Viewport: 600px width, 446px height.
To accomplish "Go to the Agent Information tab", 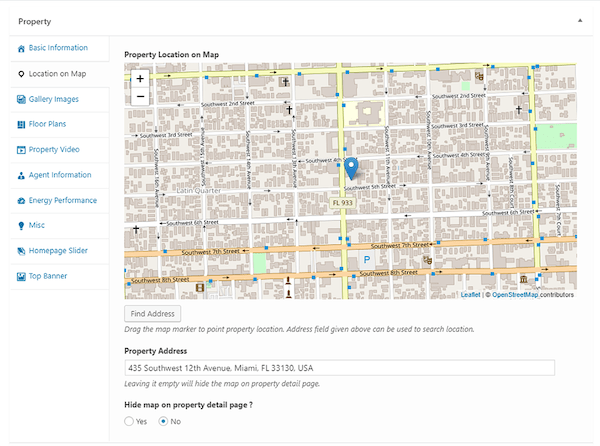I will click(60, 175).
